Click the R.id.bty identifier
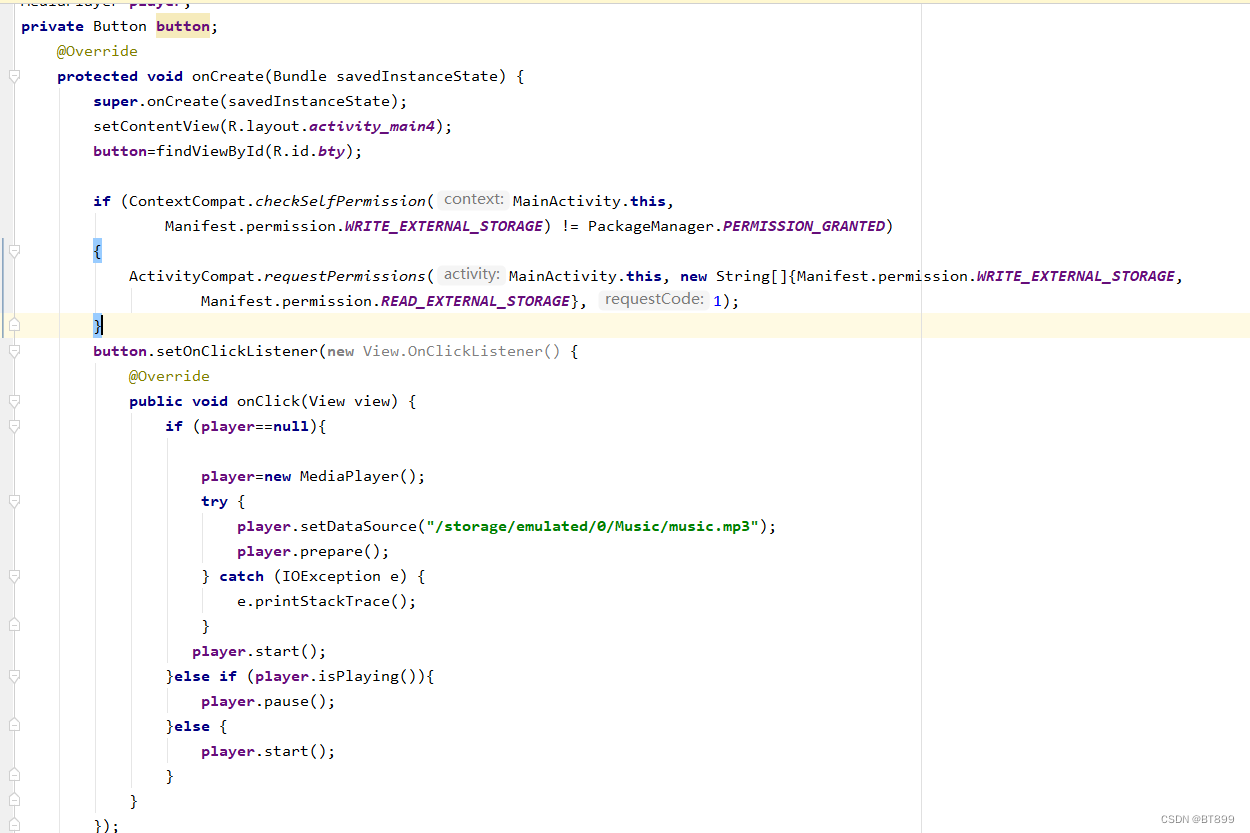 (330, 150)
